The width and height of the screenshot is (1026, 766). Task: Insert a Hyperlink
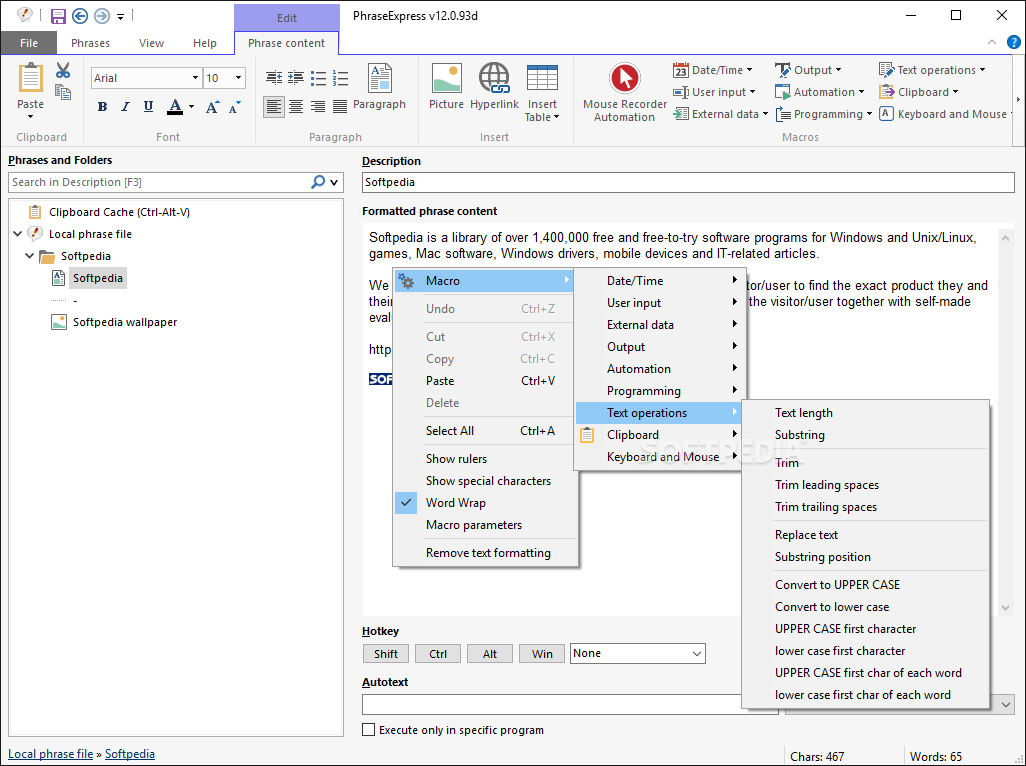point(494,87)
